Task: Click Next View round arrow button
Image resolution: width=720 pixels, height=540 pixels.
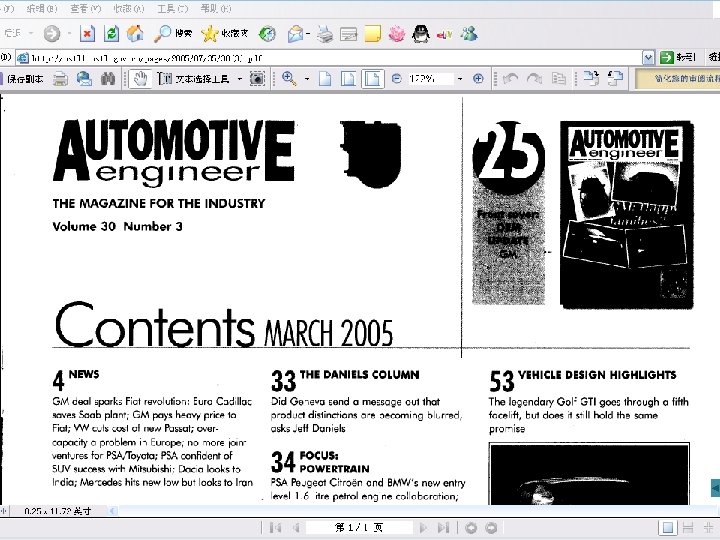Action: [491, 528]
